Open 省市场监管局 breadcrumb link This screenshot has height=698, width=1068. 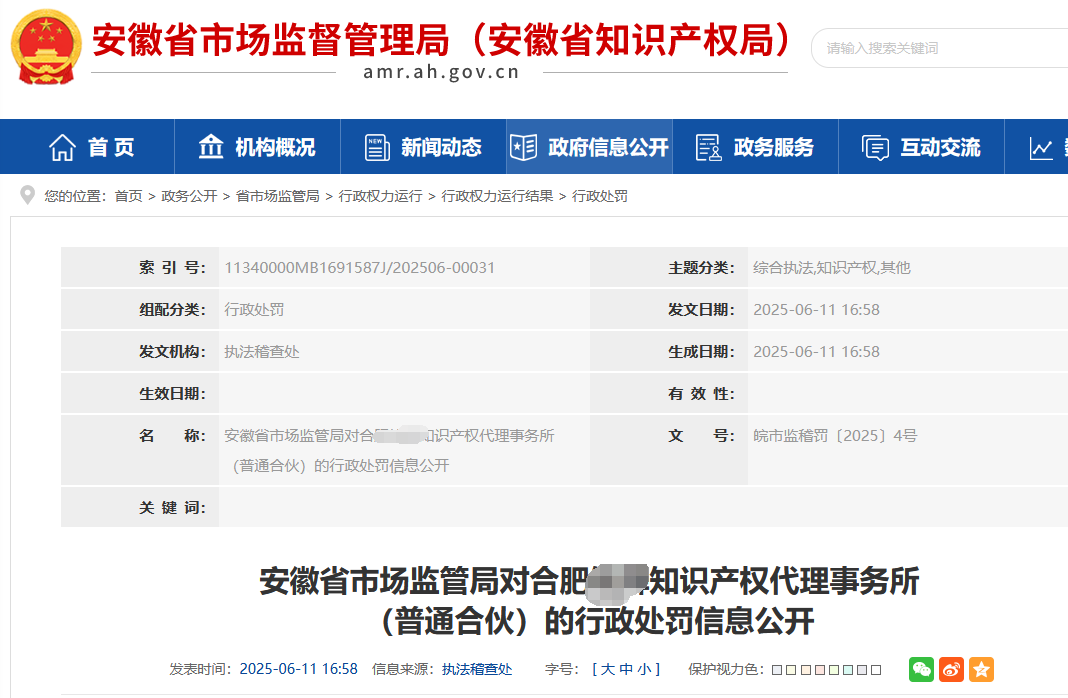pos(277,196)
